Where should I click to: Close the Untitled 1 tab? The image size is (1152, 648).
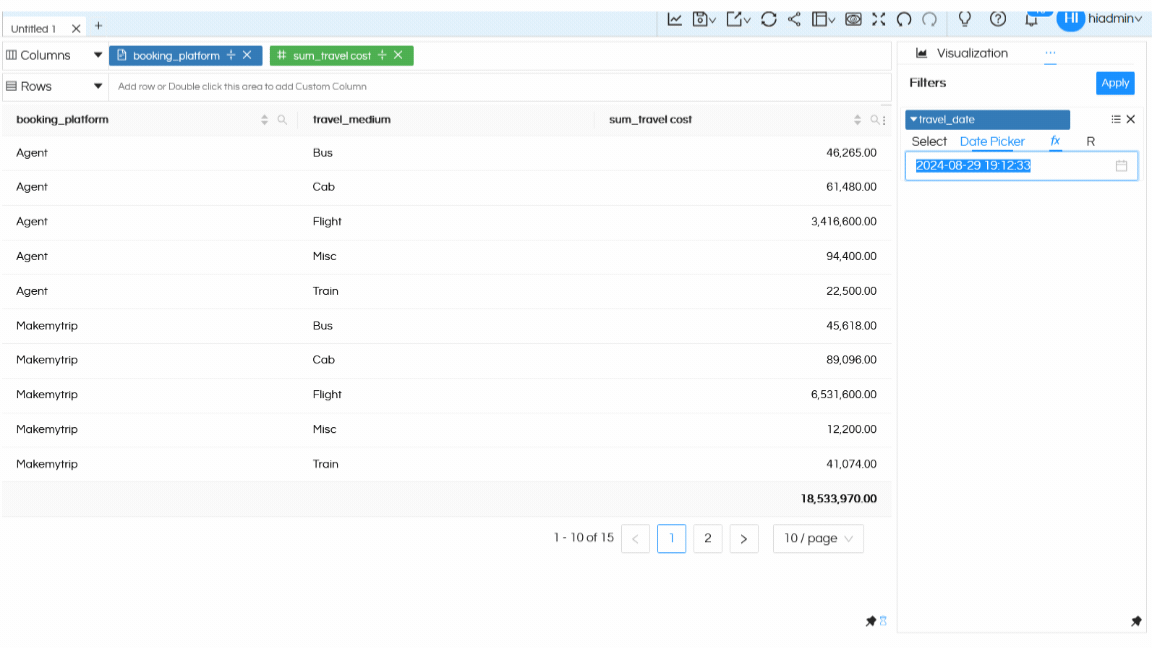76,29
